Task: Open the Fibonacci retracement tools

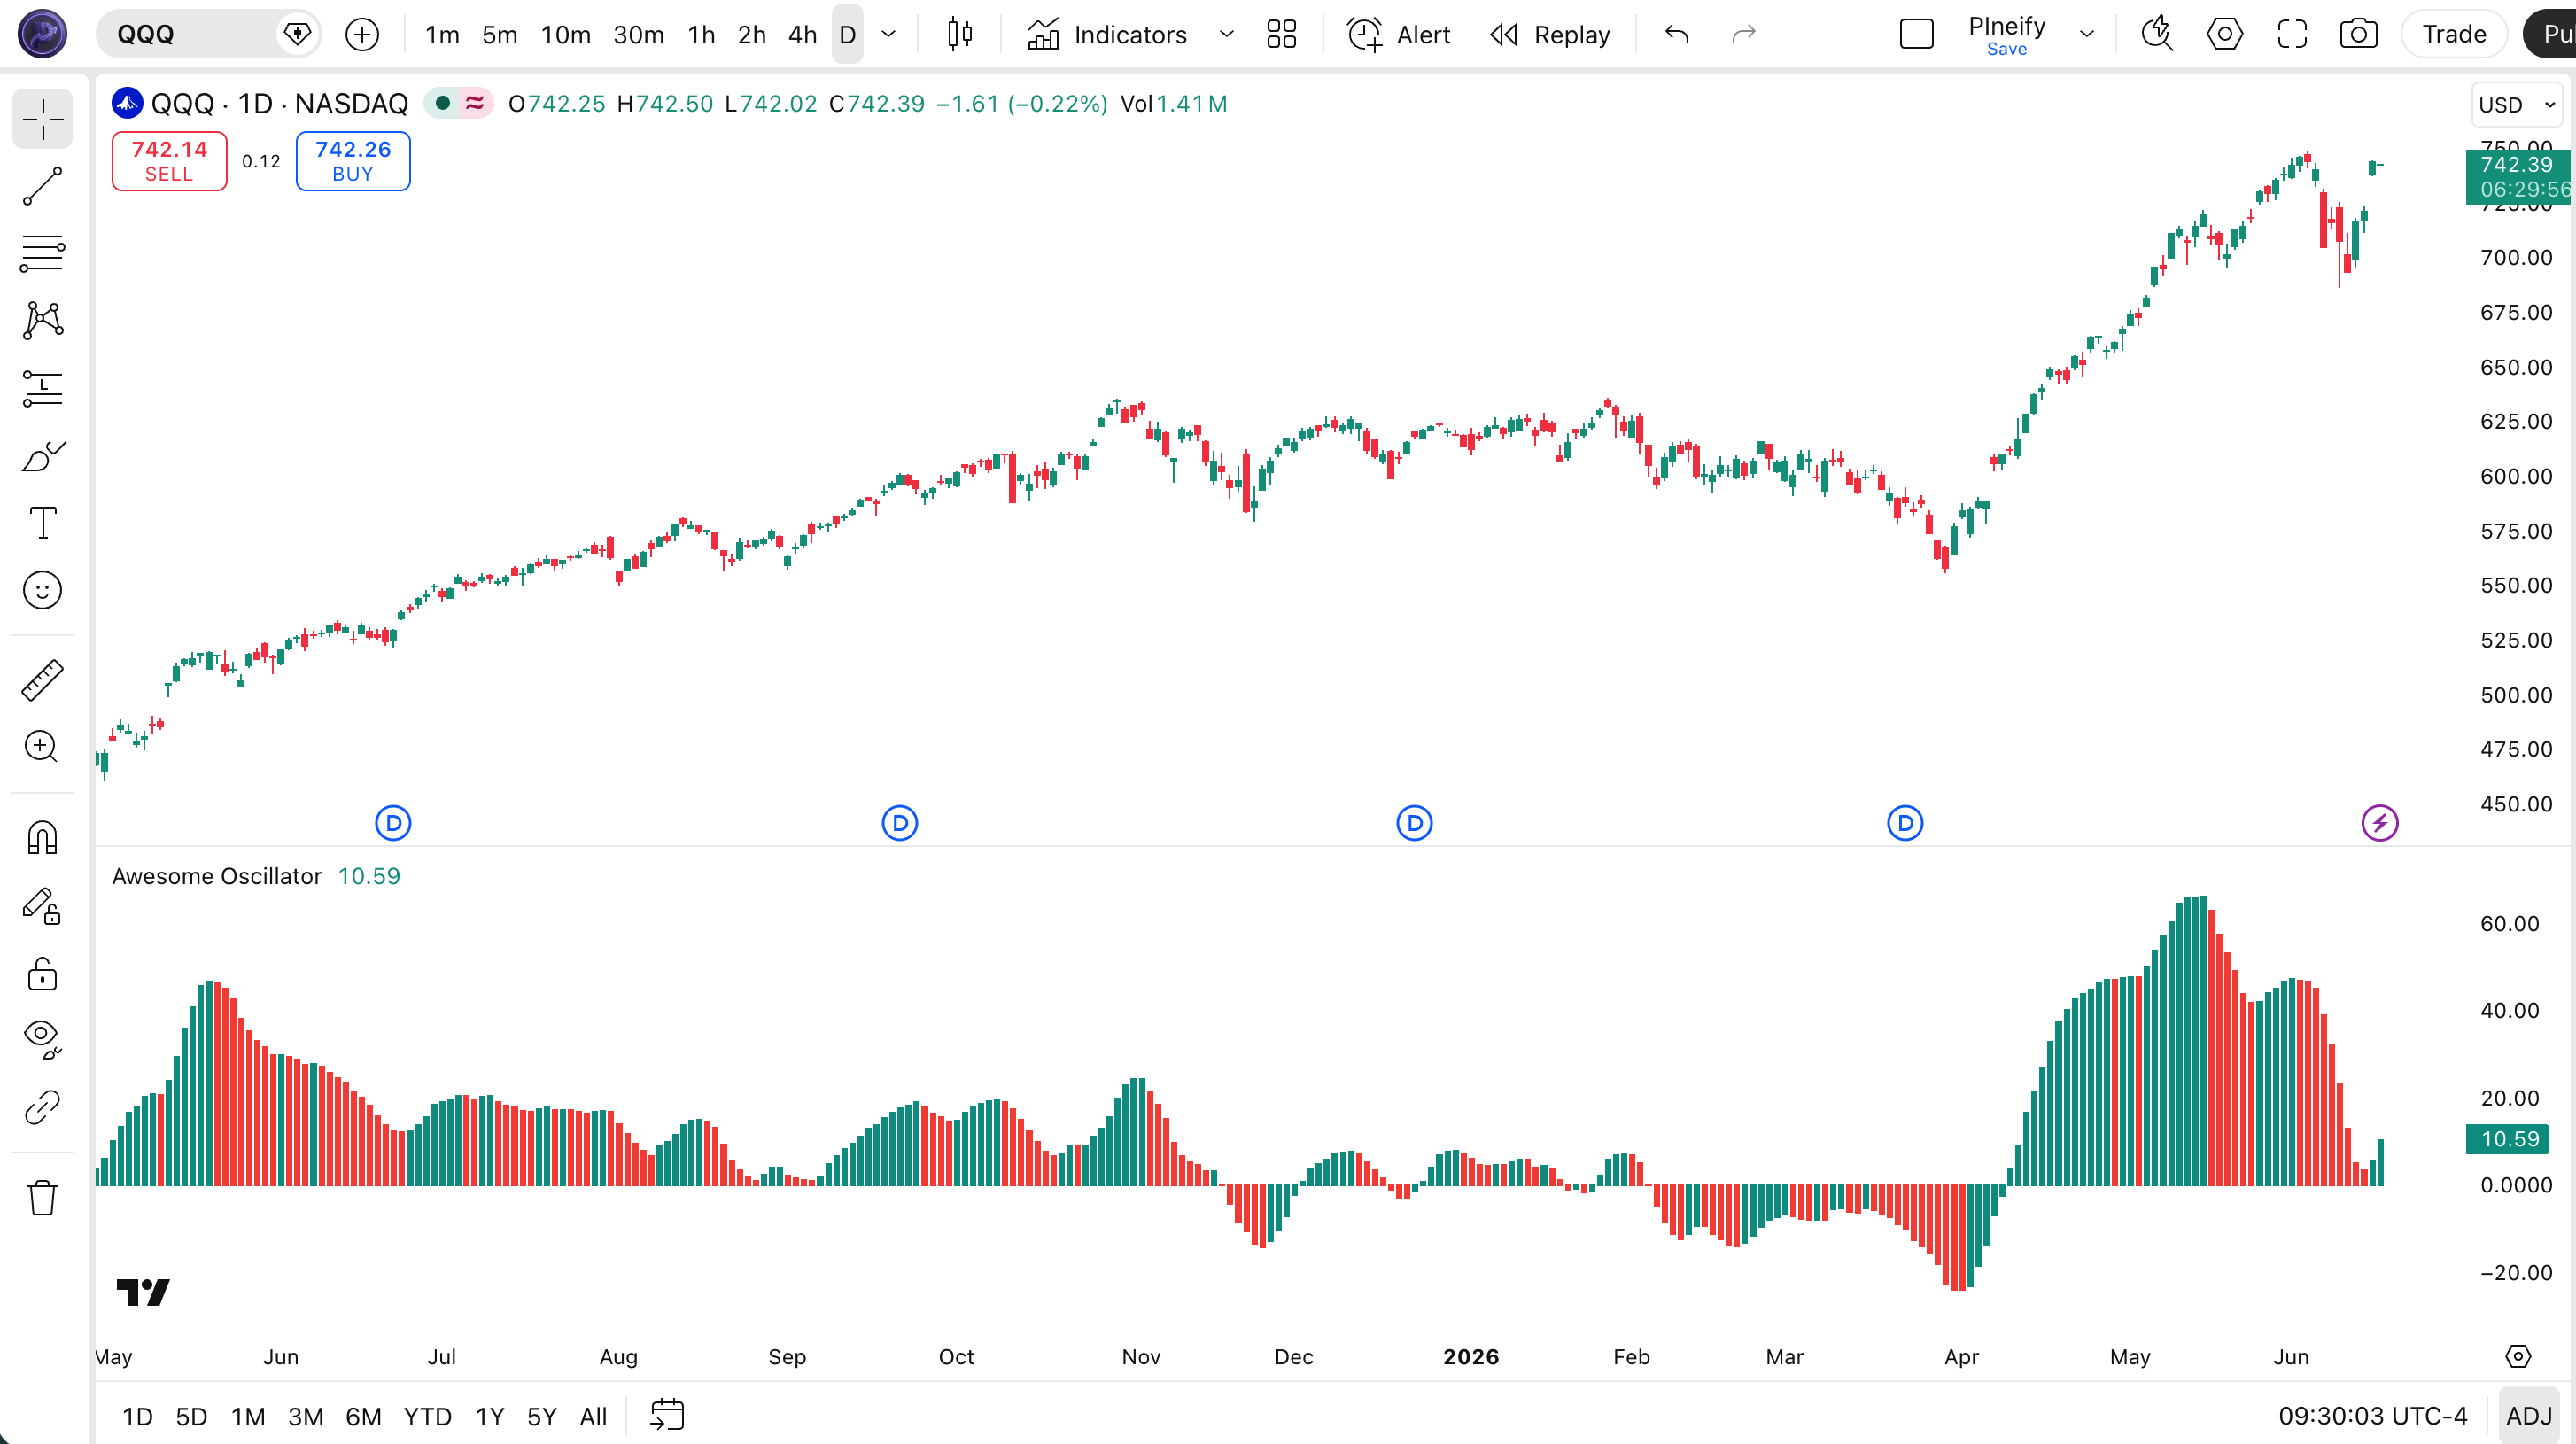Action: pos(42,253)
